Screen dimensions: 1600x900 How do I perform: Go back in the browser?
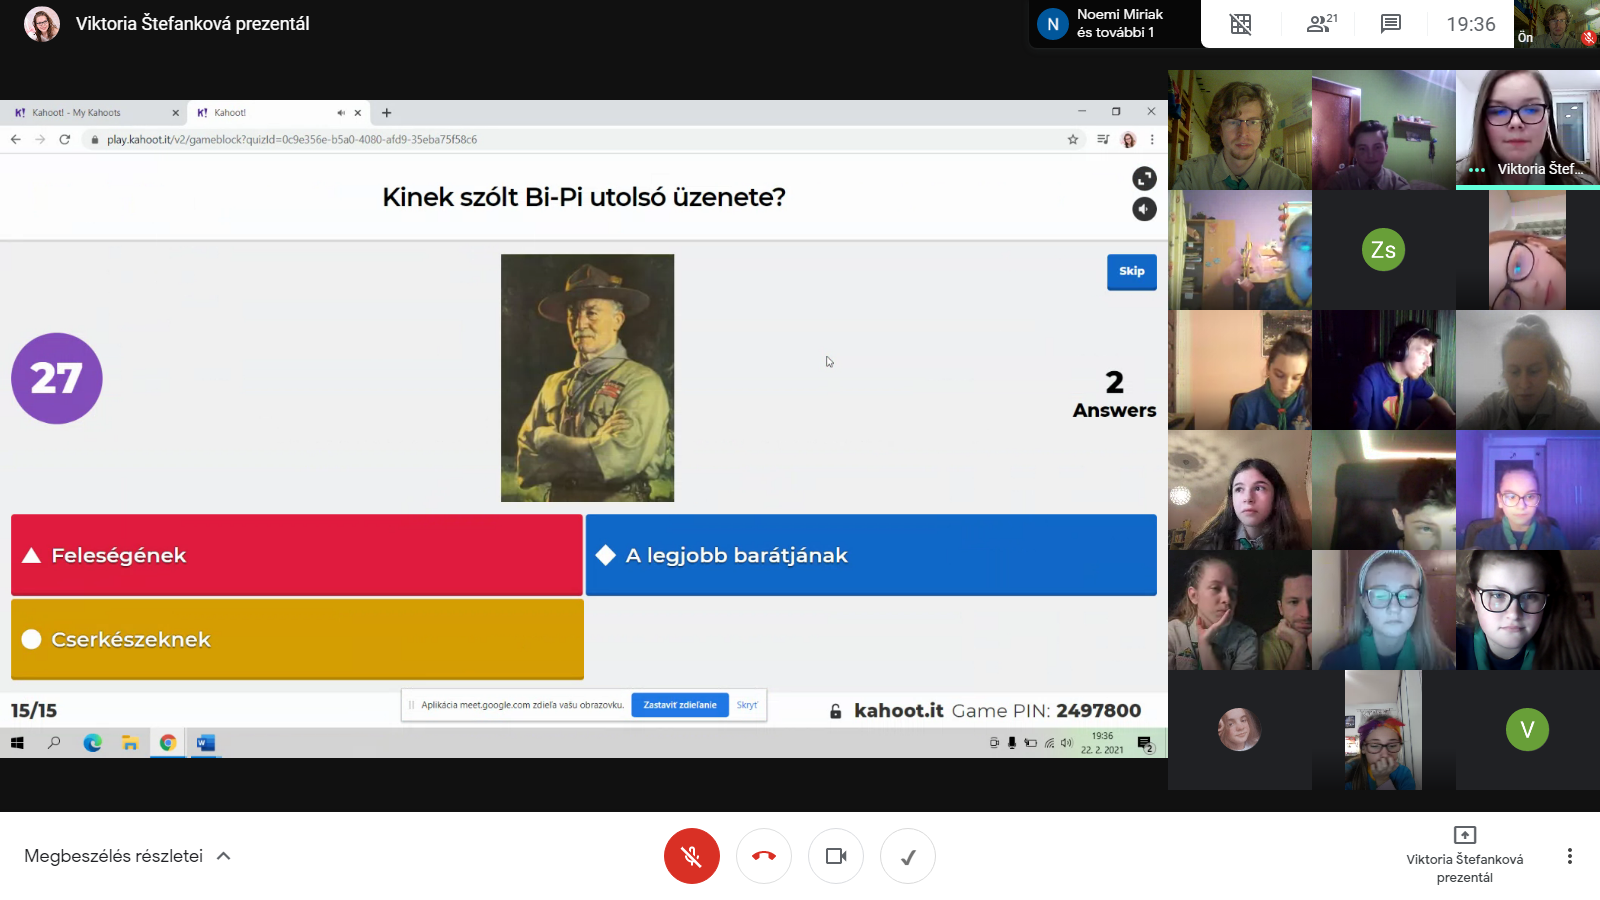pos(16,140)
